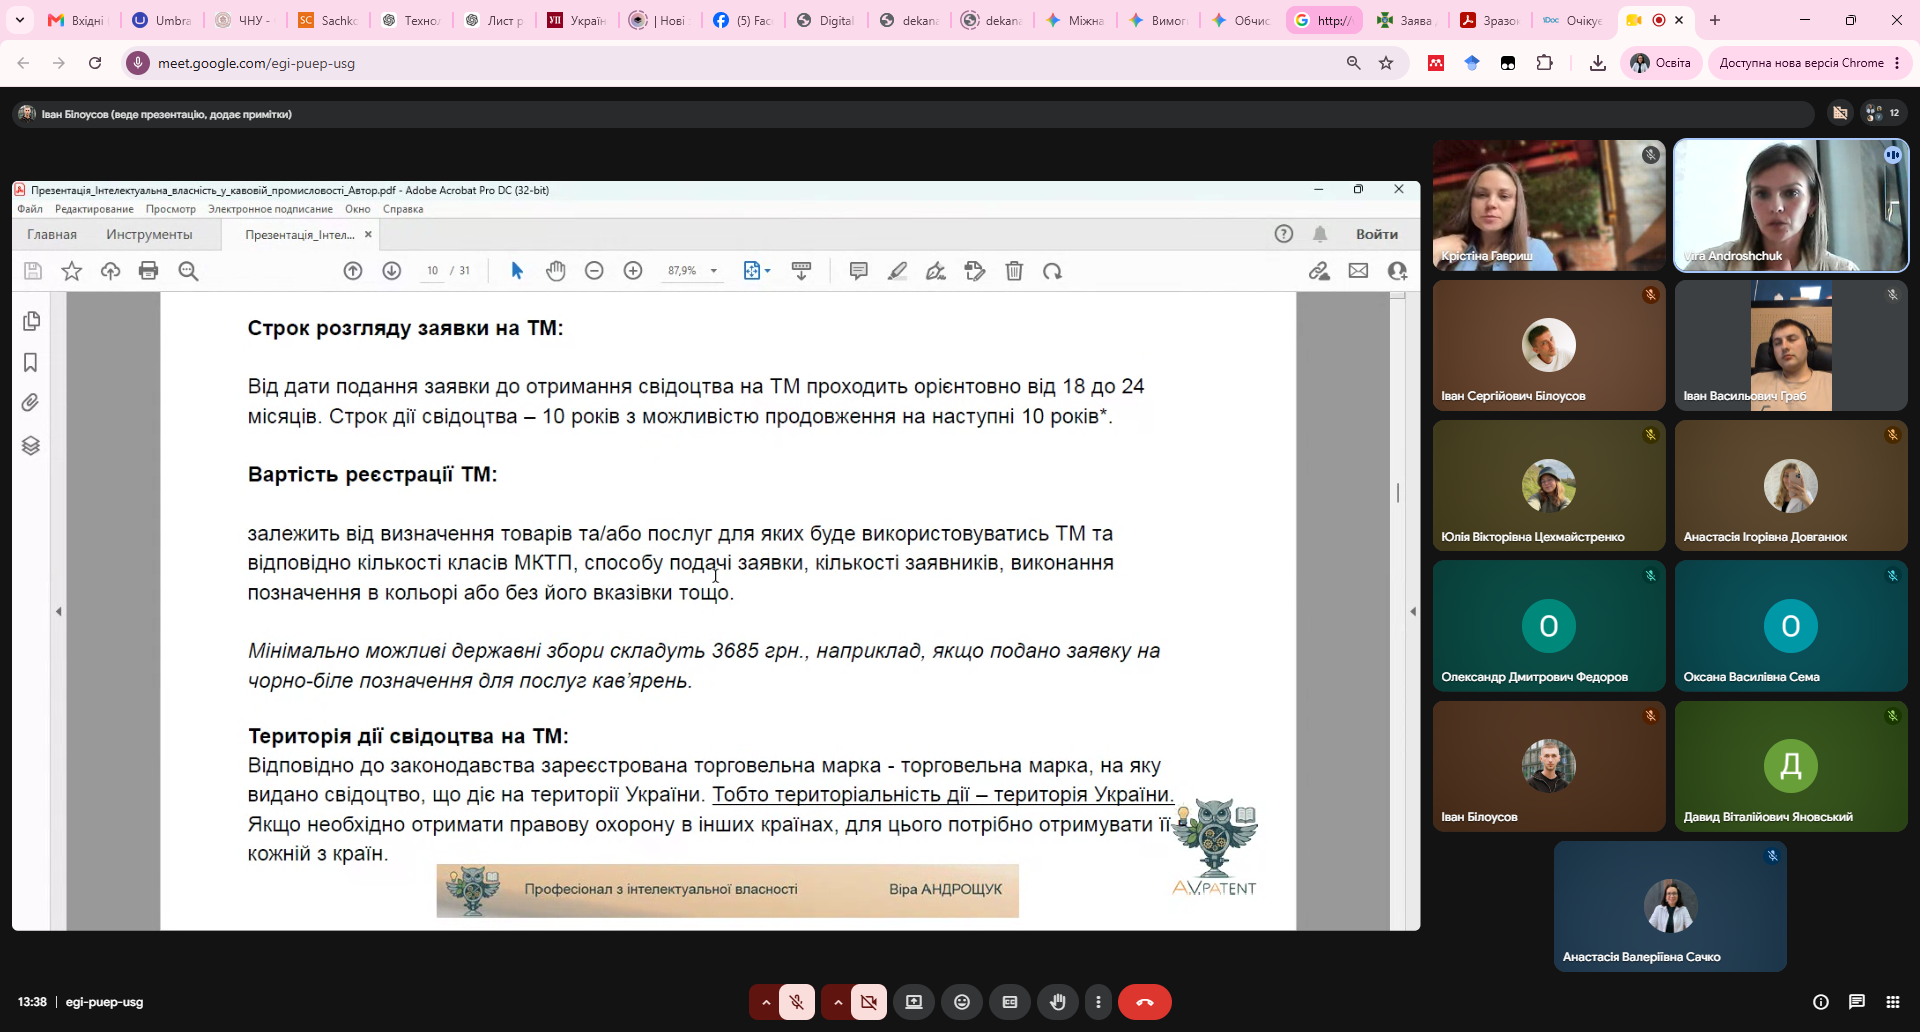Share a link using the chain icon
Viewport: 1920px width, 1032px height.
pyautogui.click(x=1319, y=271)
